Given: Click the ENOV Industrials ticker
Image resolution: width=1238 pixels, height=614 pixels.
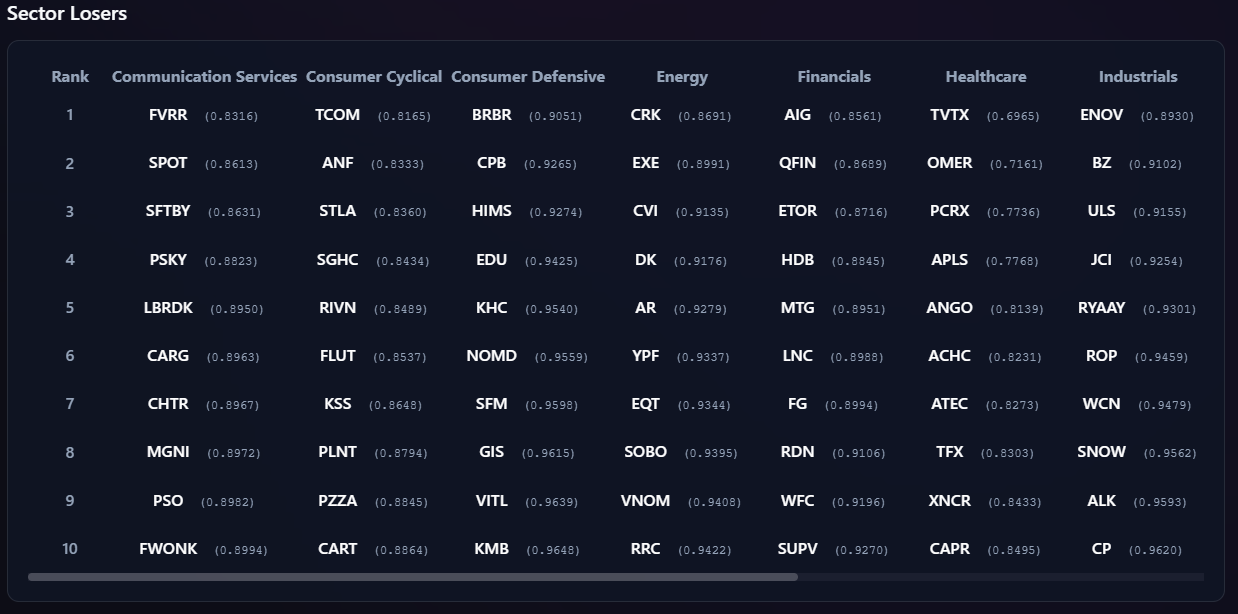Looking at the screenshot, I should [x=1101, y=115].
